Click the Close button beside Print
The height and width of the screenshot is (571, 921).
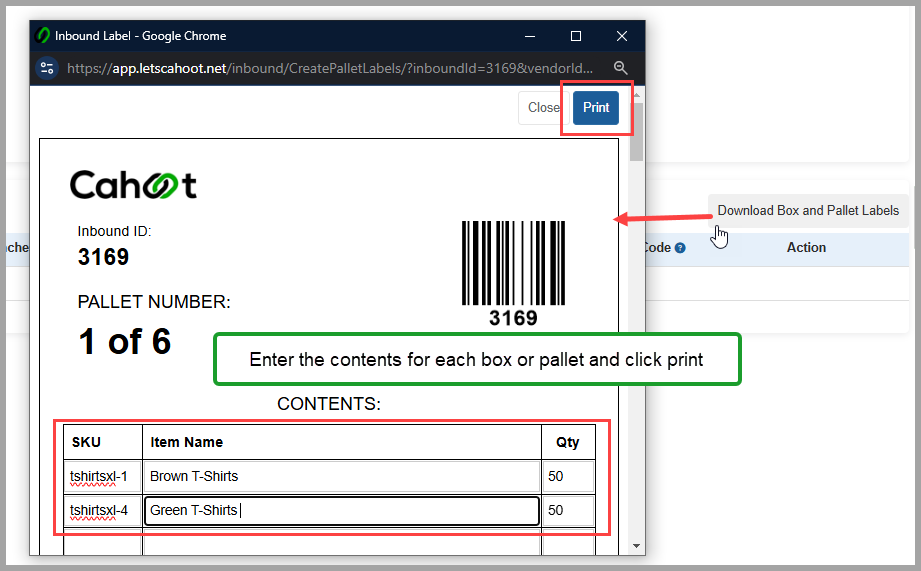click(543, 108)
